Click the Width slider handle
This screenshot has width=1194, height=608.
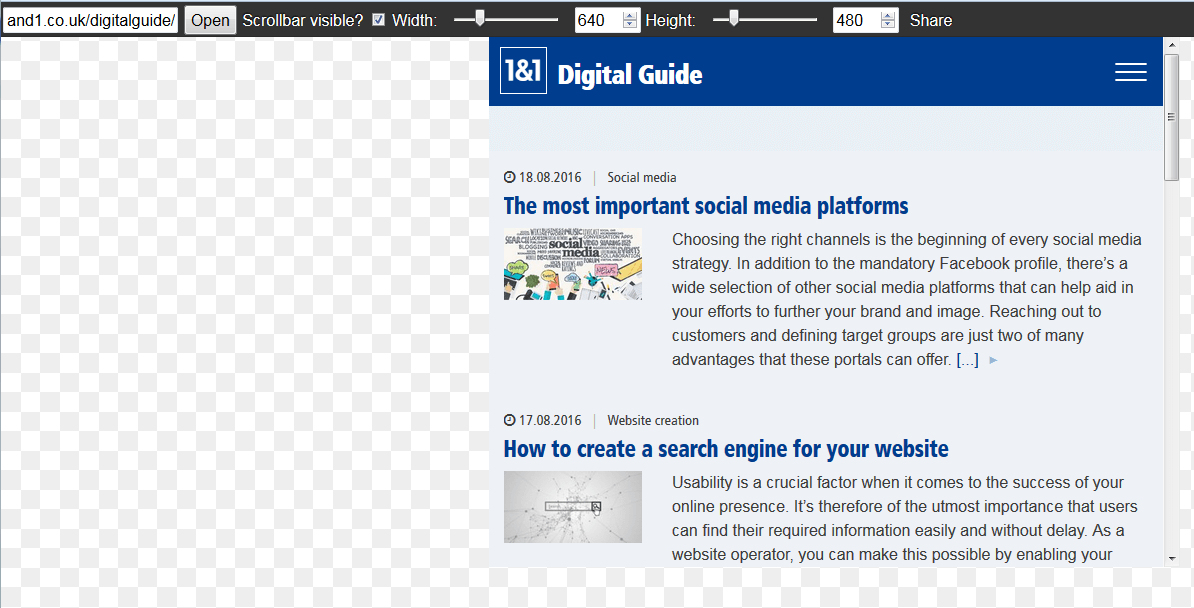tap(480, 19)
